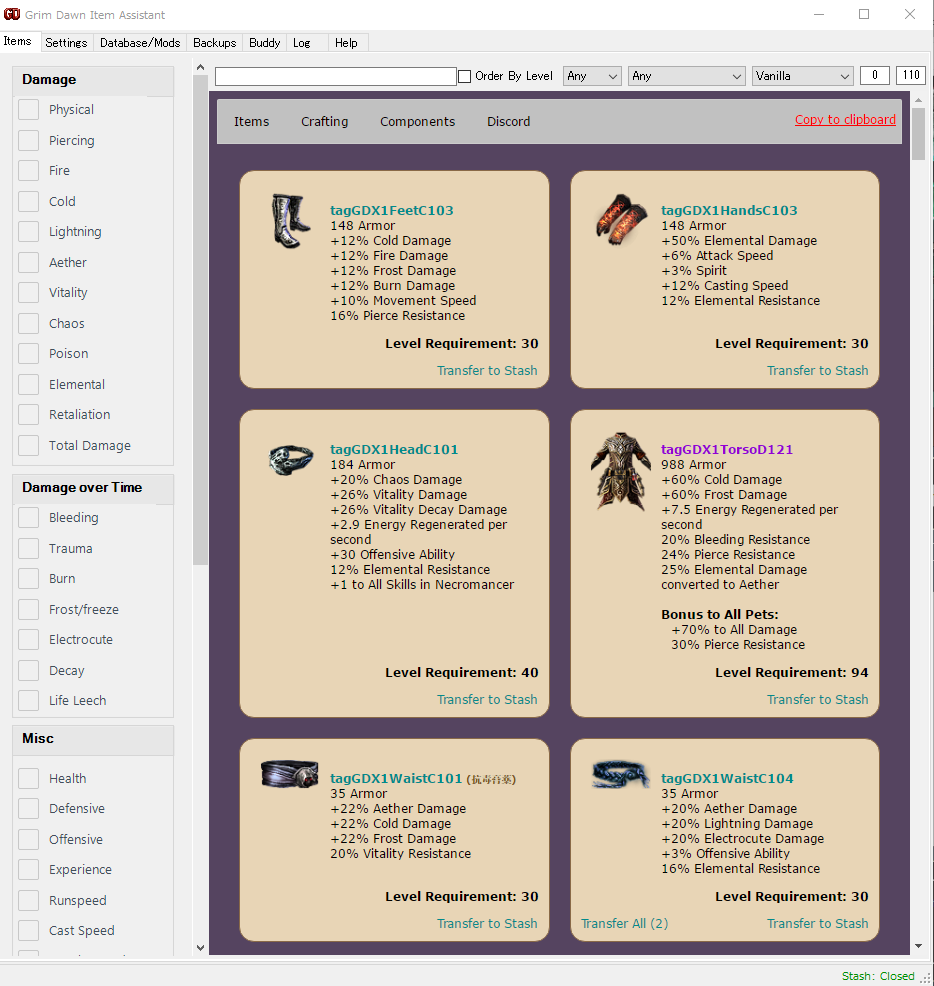Click the tagGDX1HeadC101 item name

click(x=394, y=450)
